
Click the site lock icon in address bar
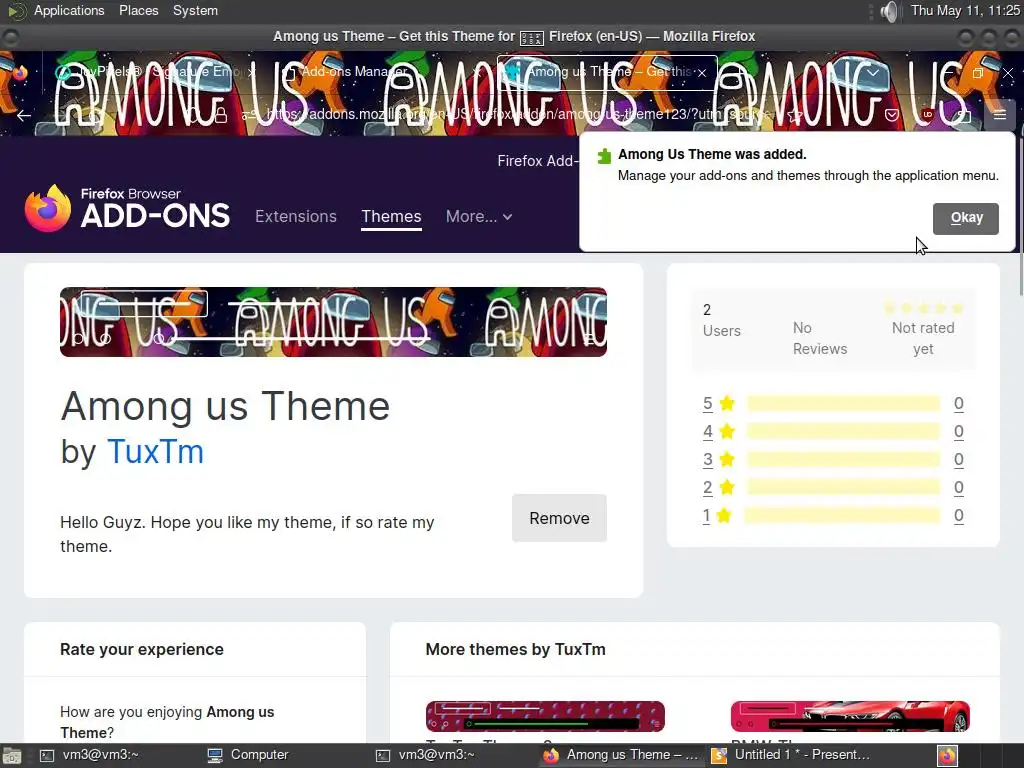pyautogui.click(x=221, y=116)
